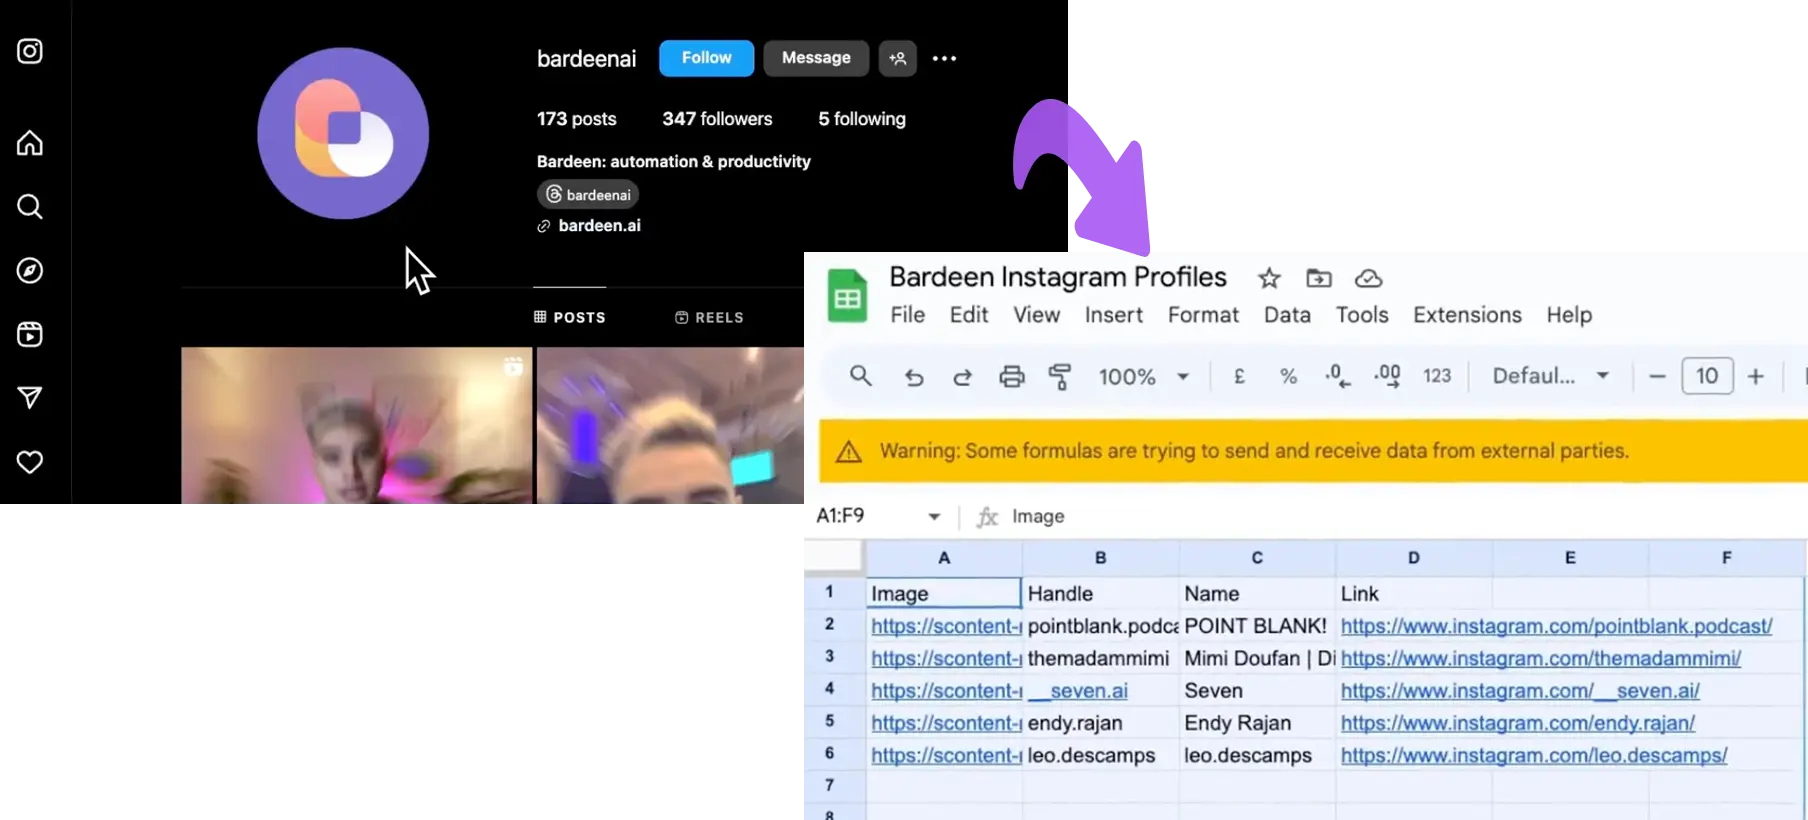This screenshot has height=820, width=1808.
Task: Click the add similar accounts icon
Action: click(898, 58)
